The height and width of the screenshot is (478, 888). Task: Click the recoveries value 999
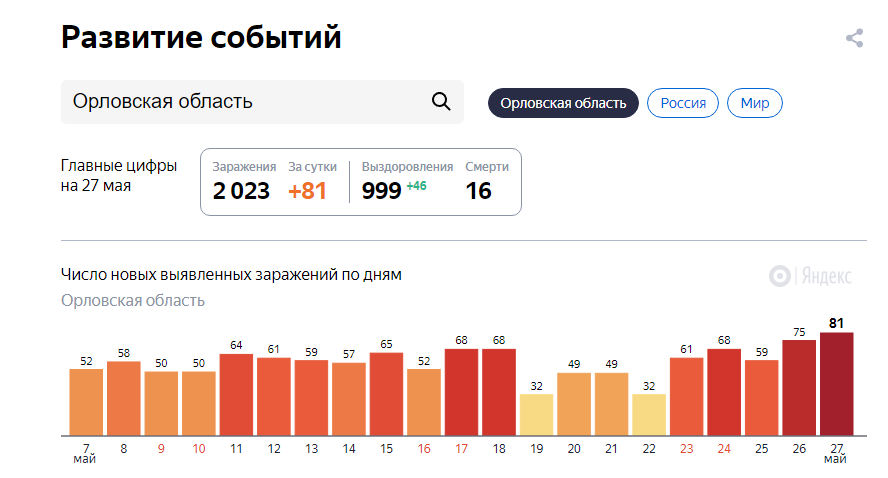382,191
